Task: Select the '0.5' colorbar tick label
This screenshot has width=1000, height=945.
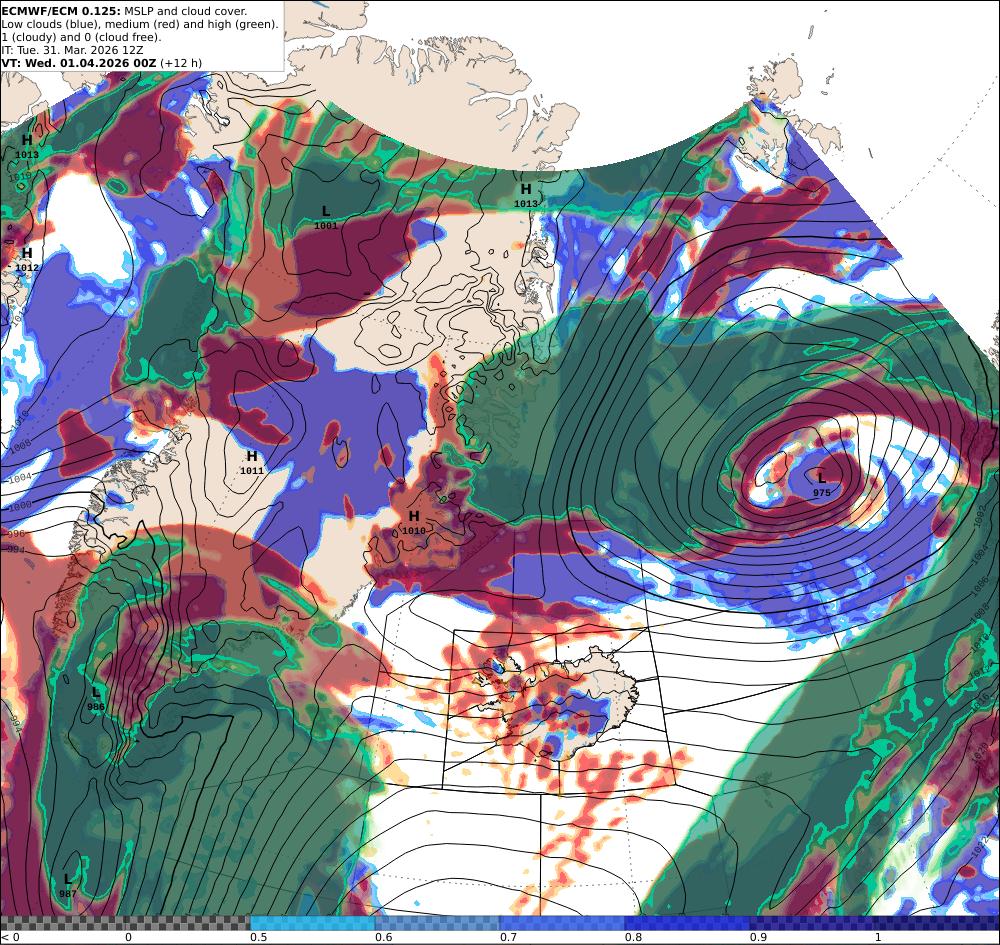Action: pos(258,937)
